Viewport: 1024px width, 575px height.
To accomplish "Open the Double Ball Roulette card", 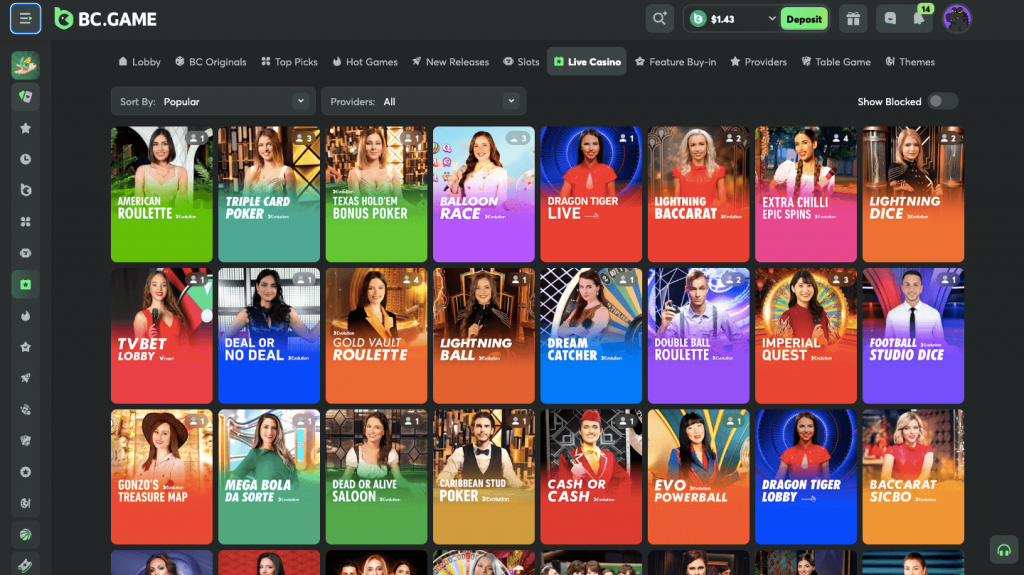I will coord(699,336).
